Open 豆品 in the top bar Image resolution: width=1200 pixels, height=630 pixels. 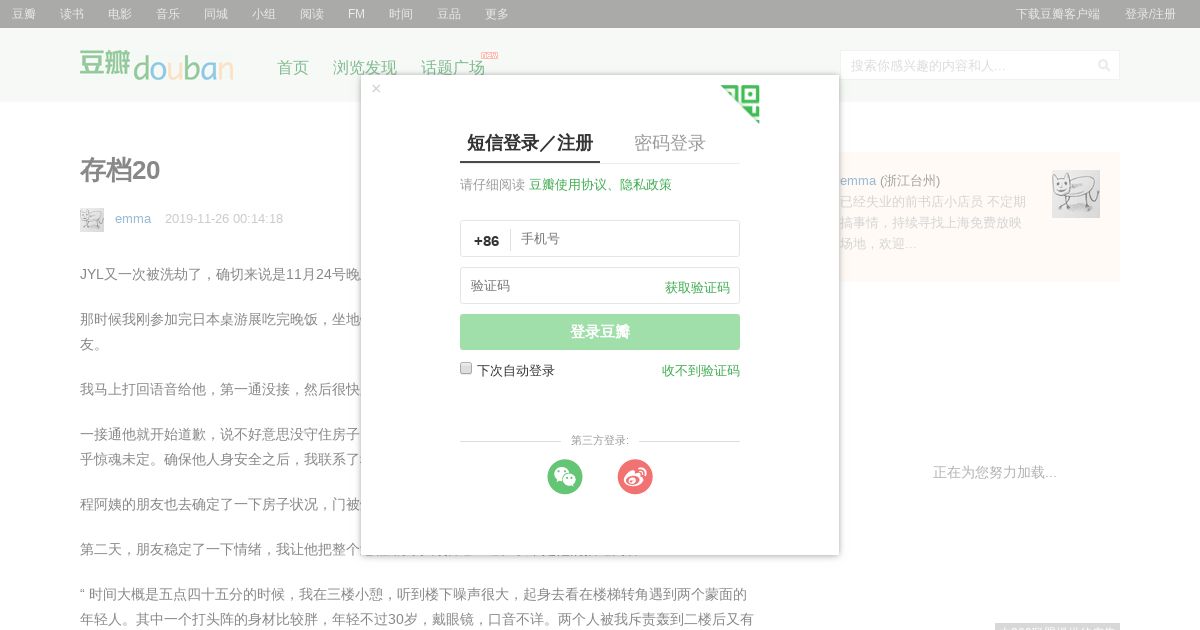(449, 14)
